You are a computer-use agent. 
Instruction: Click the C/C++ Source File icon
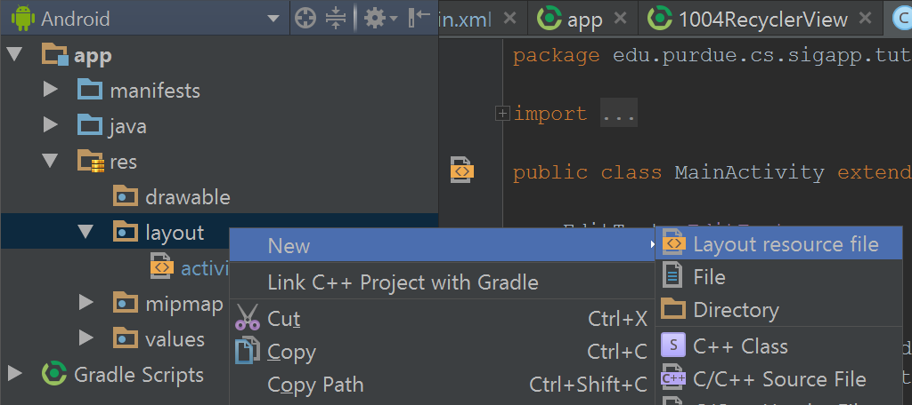pyautogui.click(x=674, y=378)
